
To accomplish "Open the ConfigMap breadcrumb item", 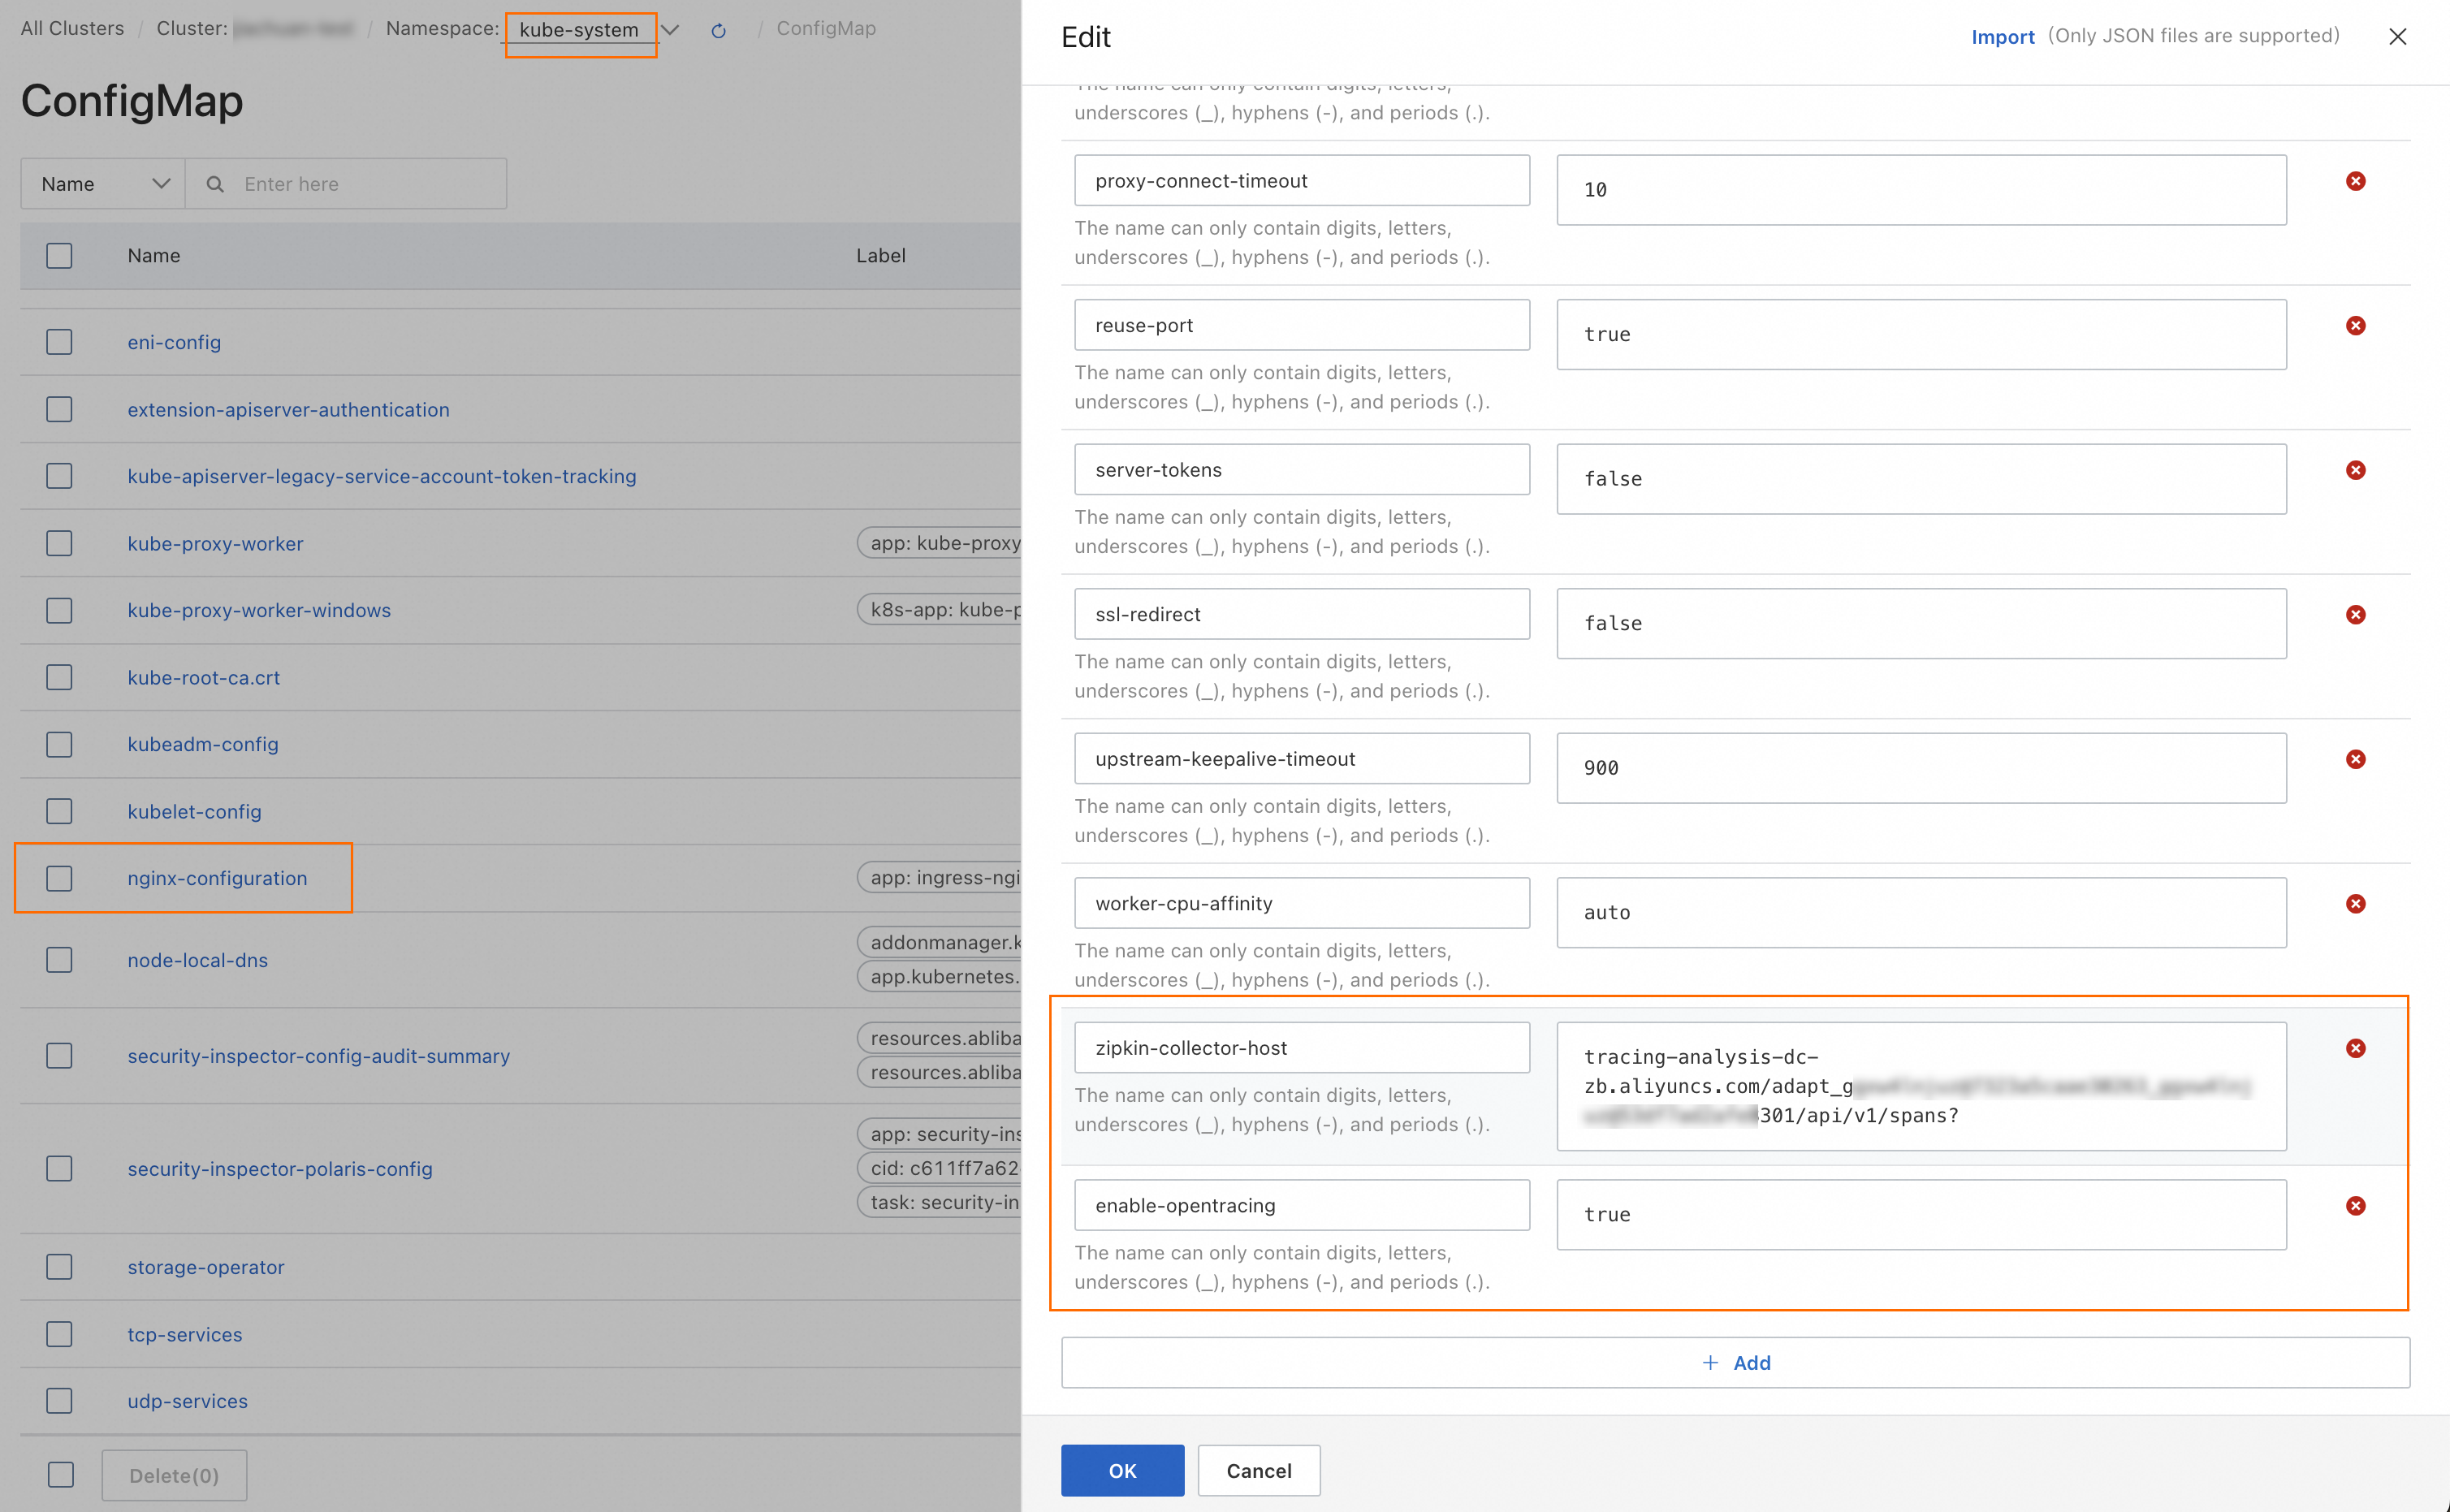I will tap(825, 29).
